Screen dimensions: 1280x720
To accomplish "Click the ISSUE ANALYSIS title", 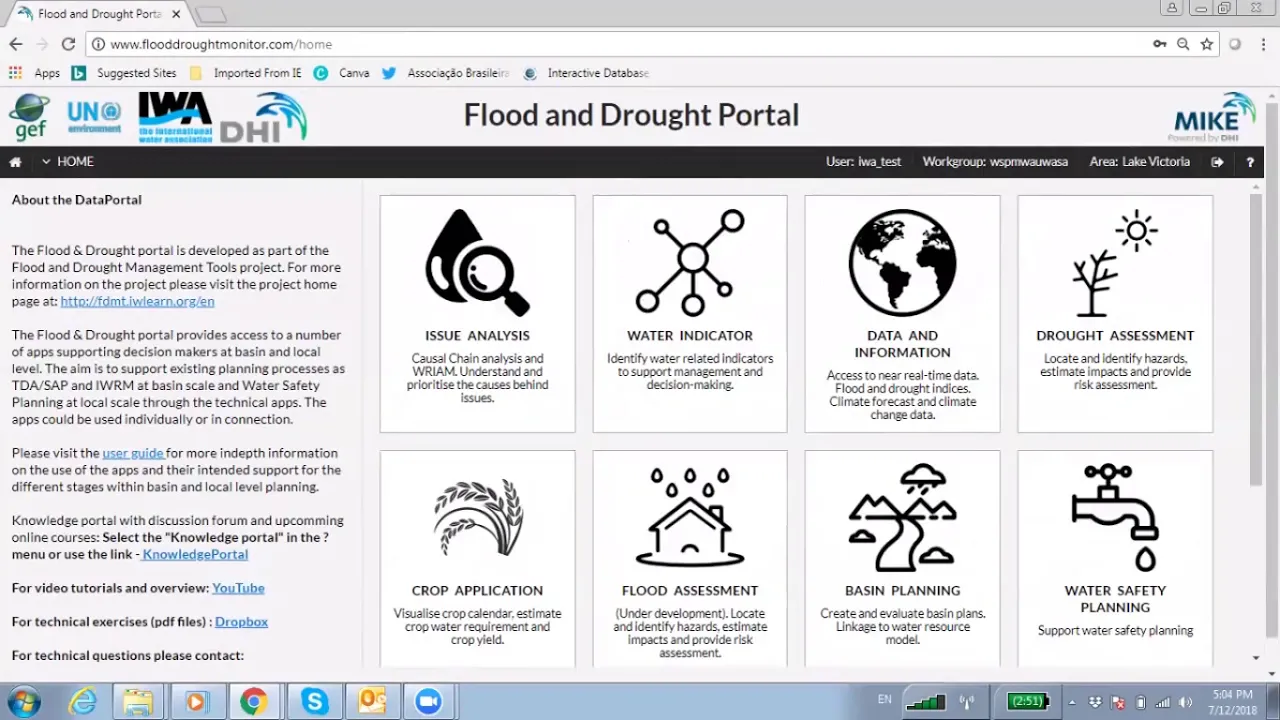I will click(x=477, y=336).
